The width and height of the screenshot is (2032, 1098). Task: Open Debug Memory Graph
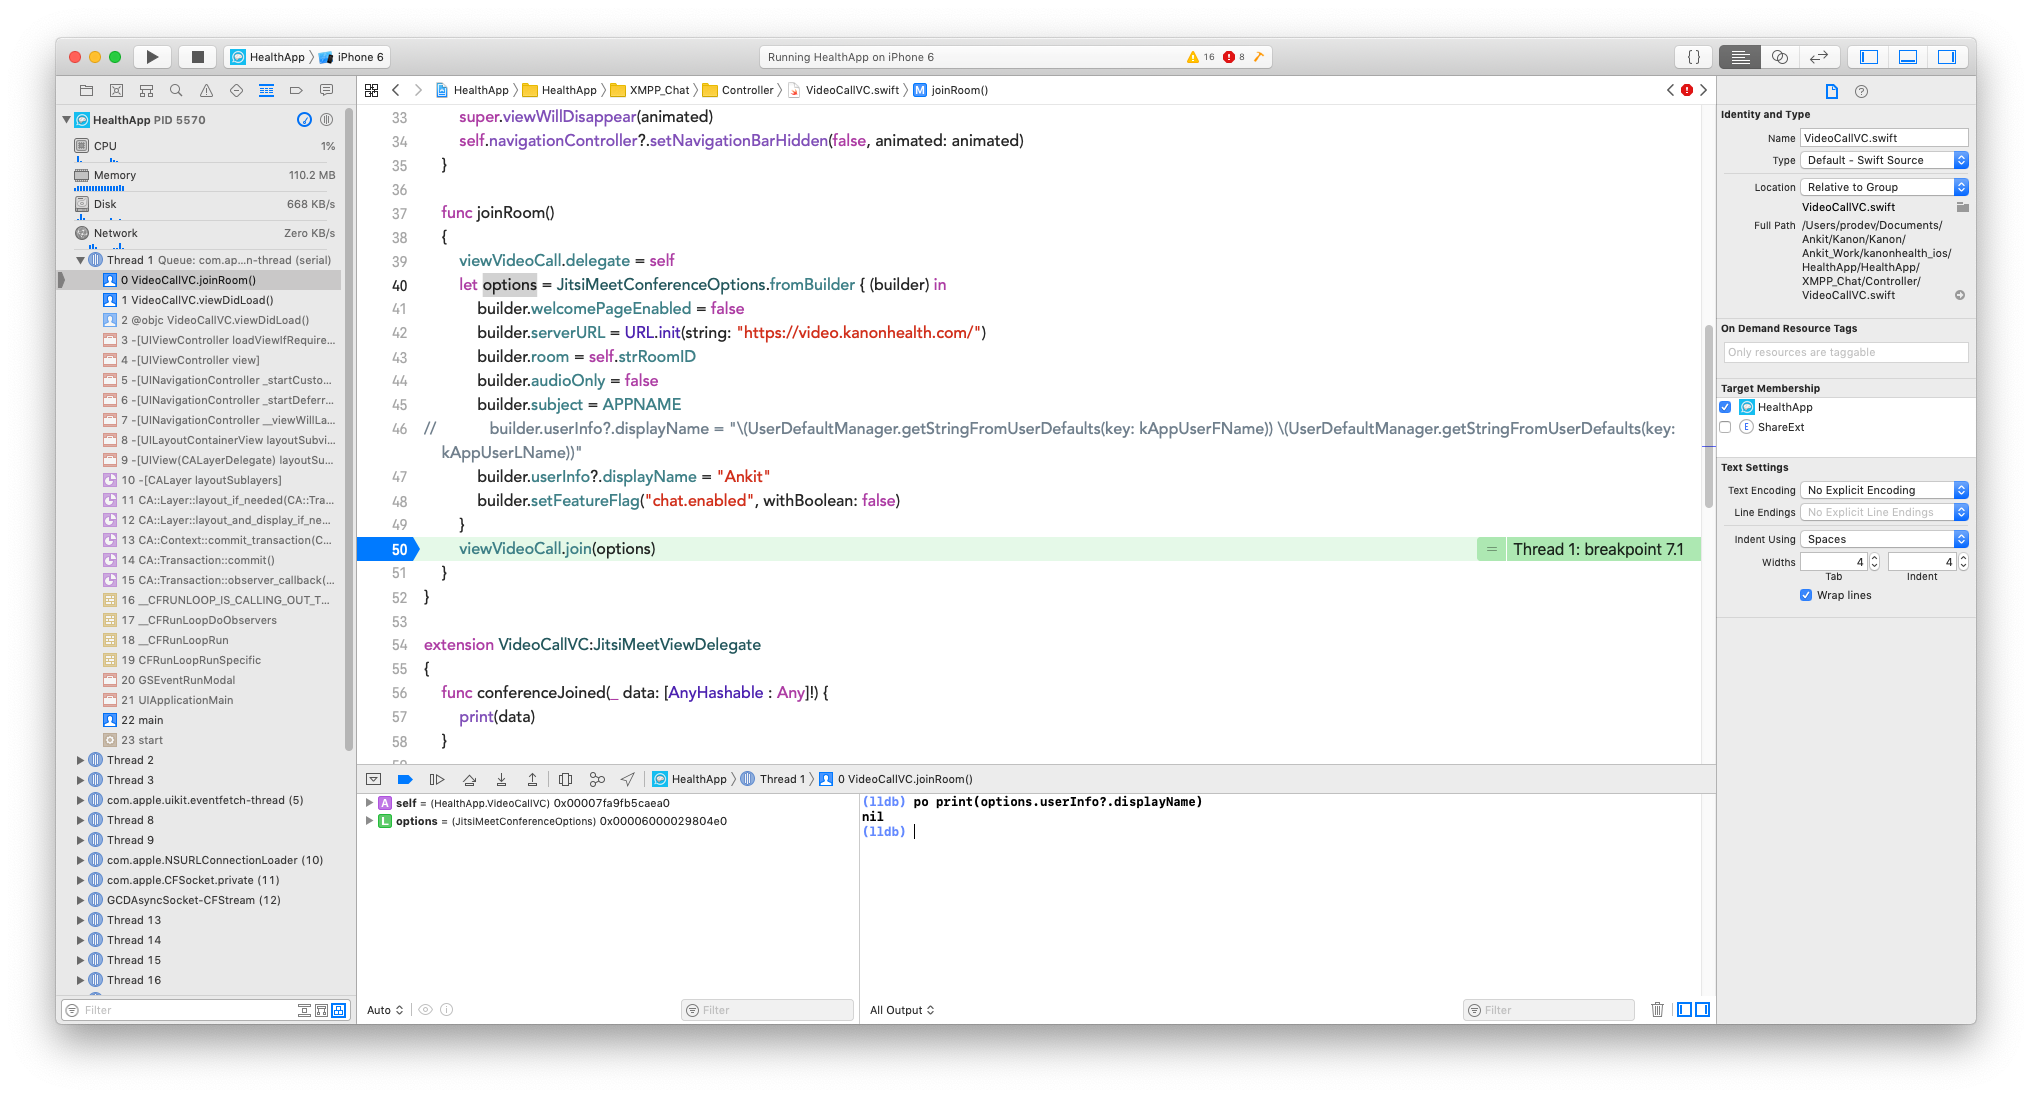tap(597, 779)
